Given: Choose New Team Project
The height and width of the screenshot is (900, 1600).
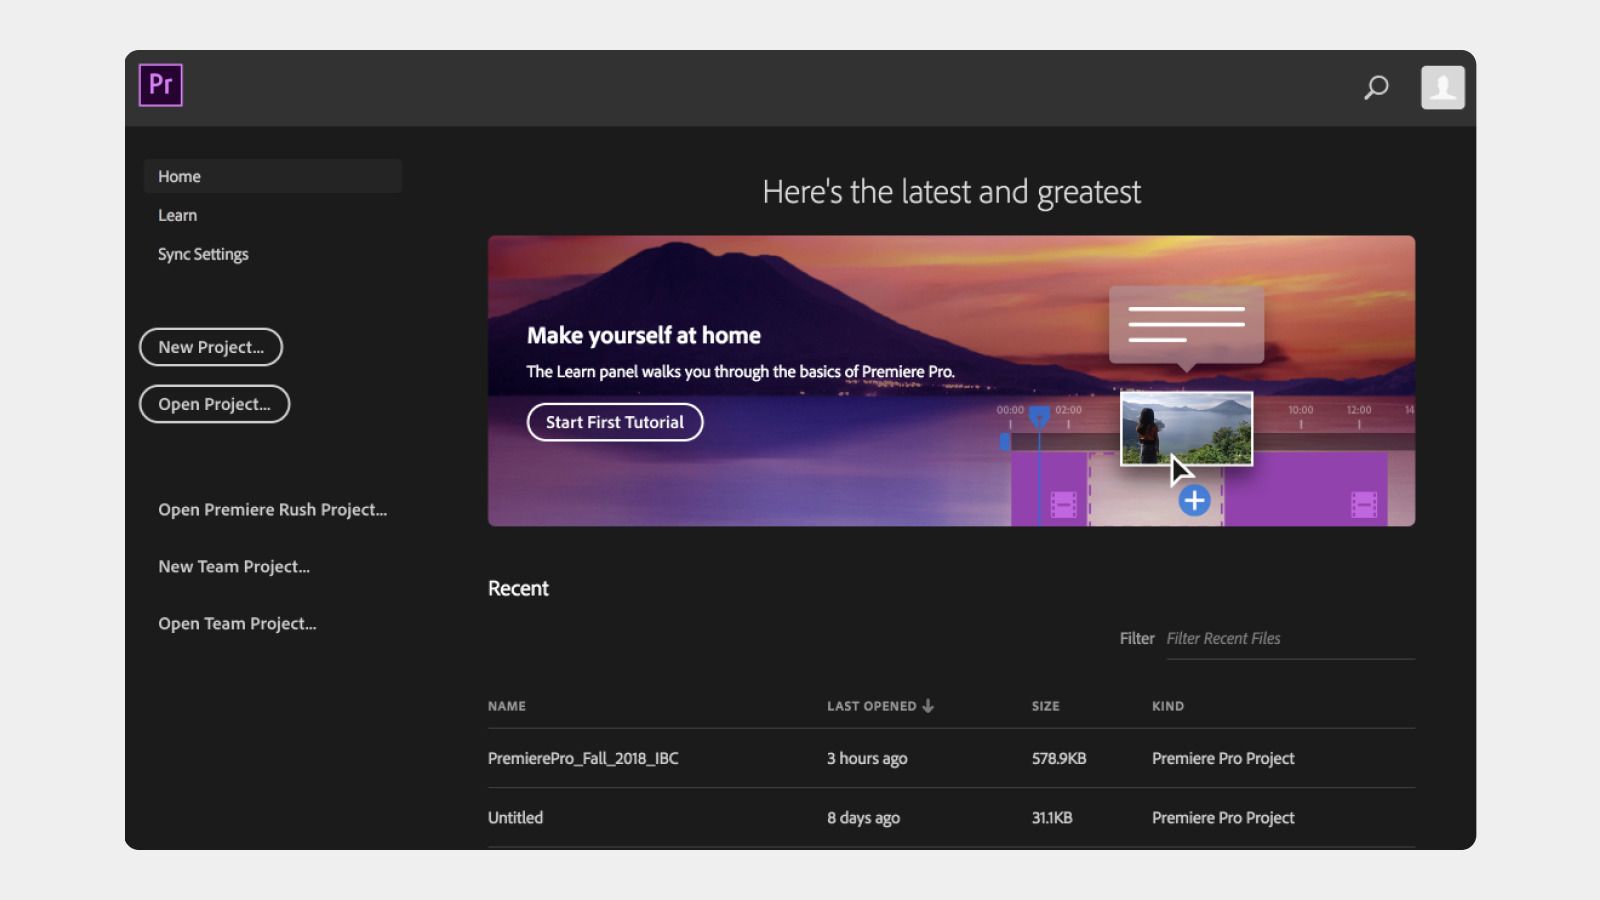Looking at the screenshot, I should pyautogui.click(x=234, y=567).
